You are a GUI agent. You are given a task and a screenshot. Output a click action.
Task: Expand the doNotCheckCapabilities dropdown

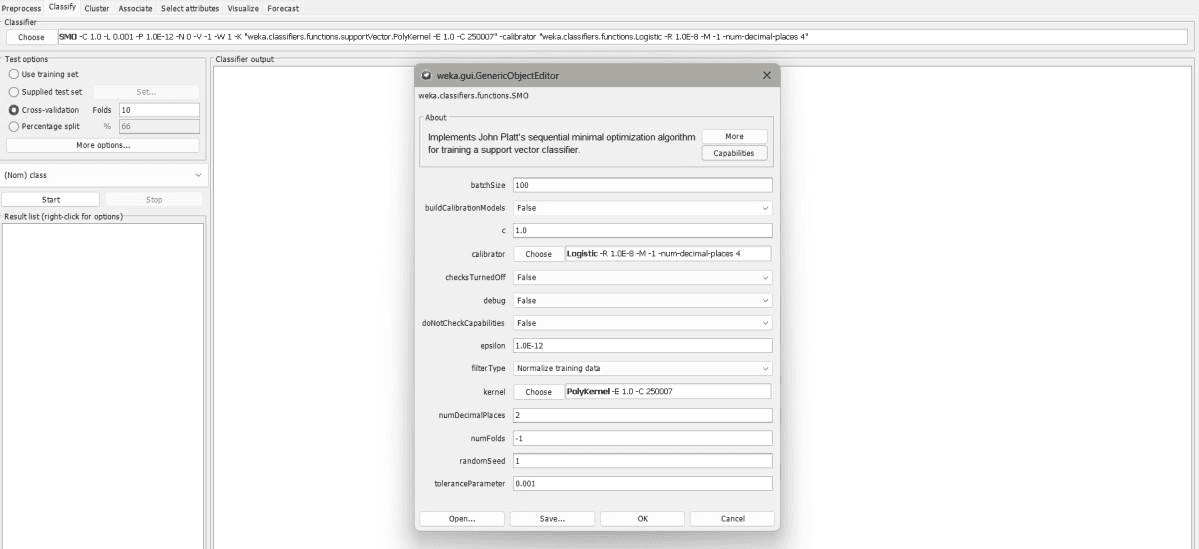click(x=642, y=323)
